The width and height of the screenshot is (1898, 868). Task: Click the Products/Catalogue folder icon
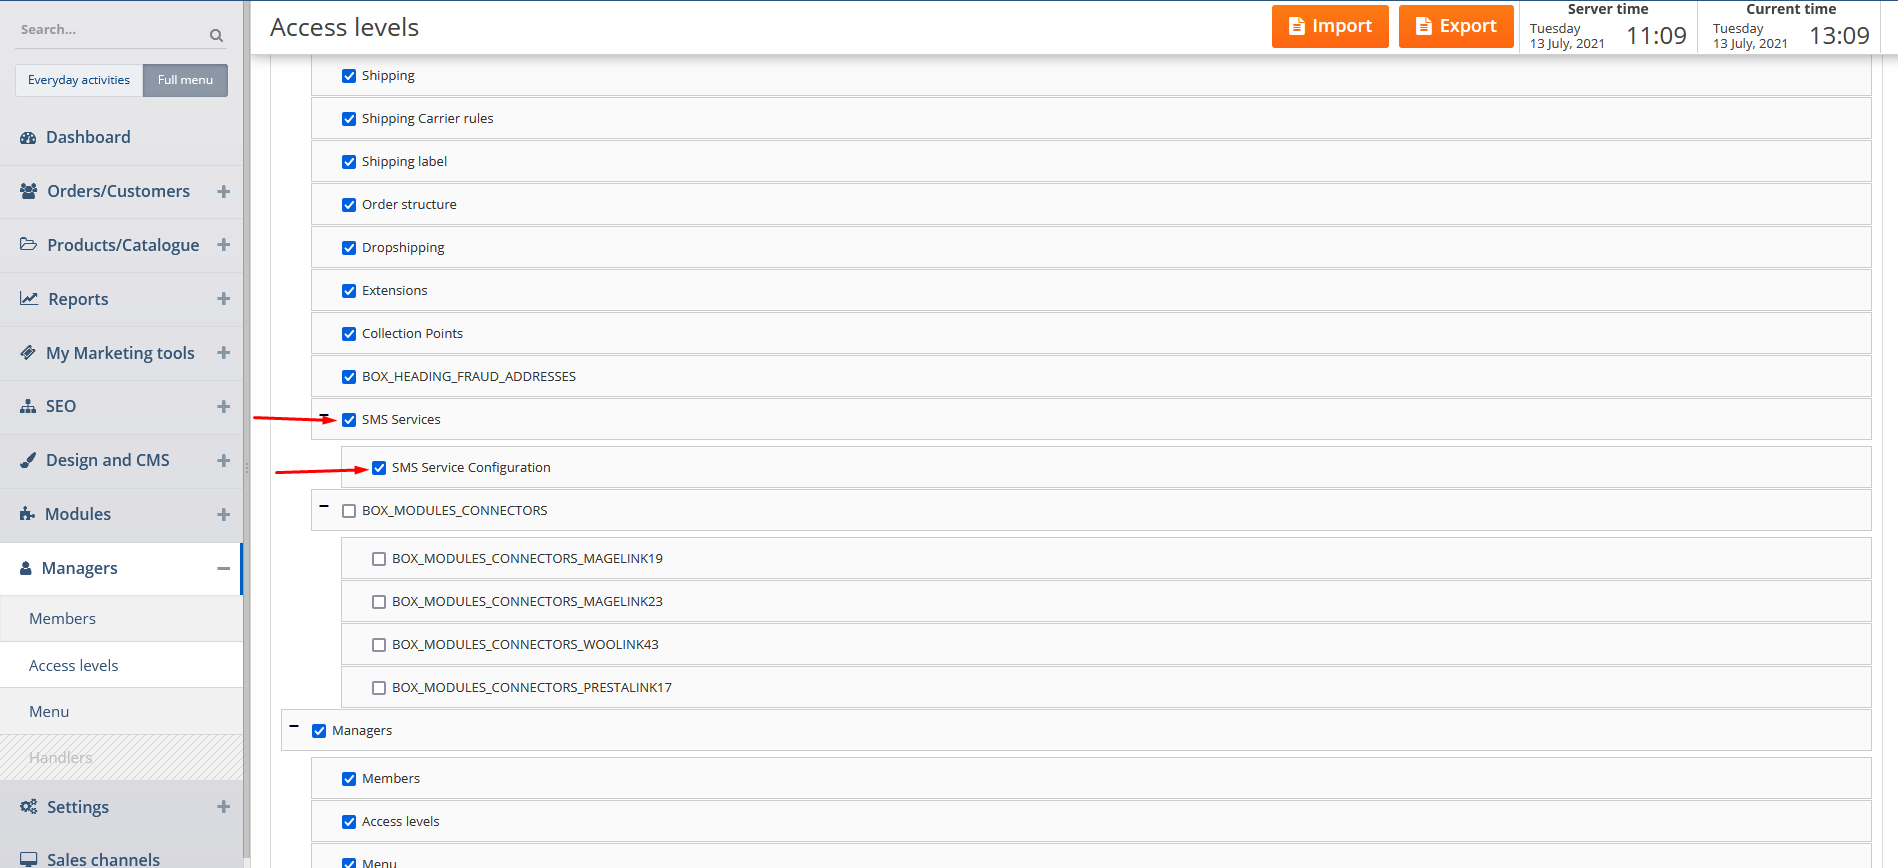point(29,245)
